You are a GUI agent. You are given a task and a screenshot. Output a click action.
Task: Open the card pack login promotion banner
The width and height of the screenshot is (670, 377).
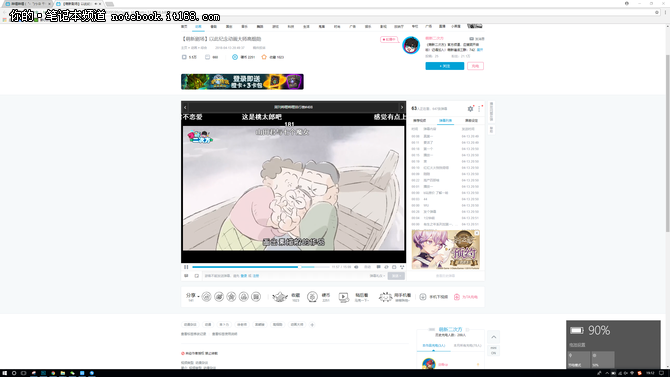[x=242, y=82]
